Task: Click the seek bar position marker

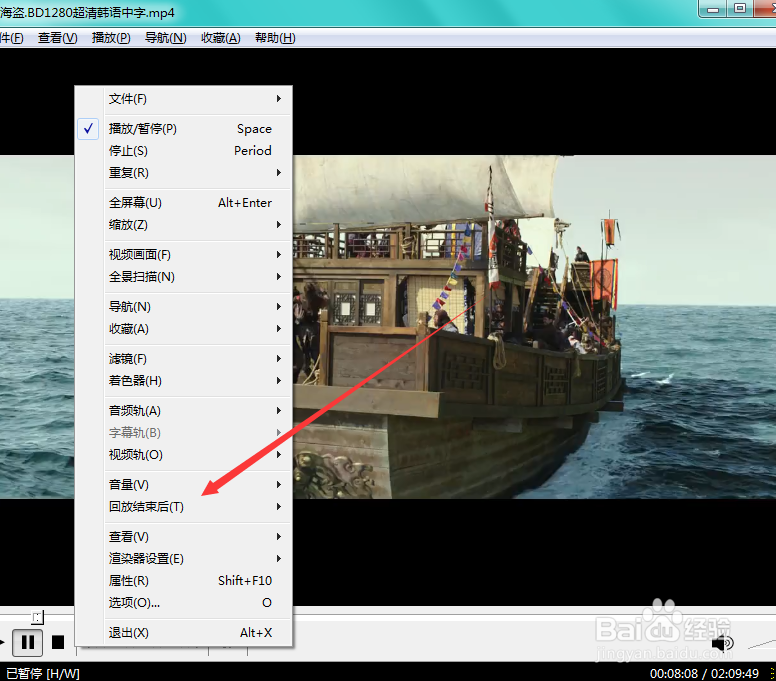Action: click(37, 617)
